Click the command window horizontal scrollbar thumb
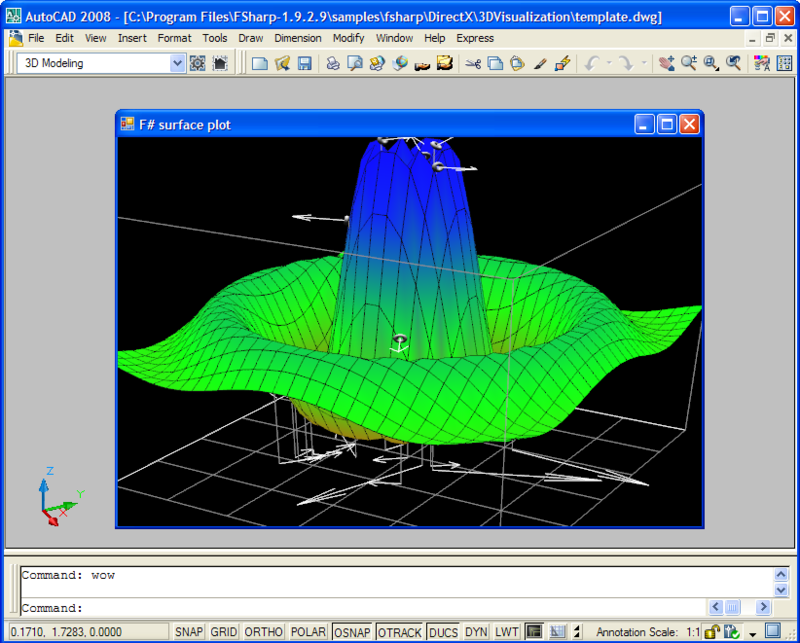This screenshot has height=643, width=800. click(x=732, y=607)
